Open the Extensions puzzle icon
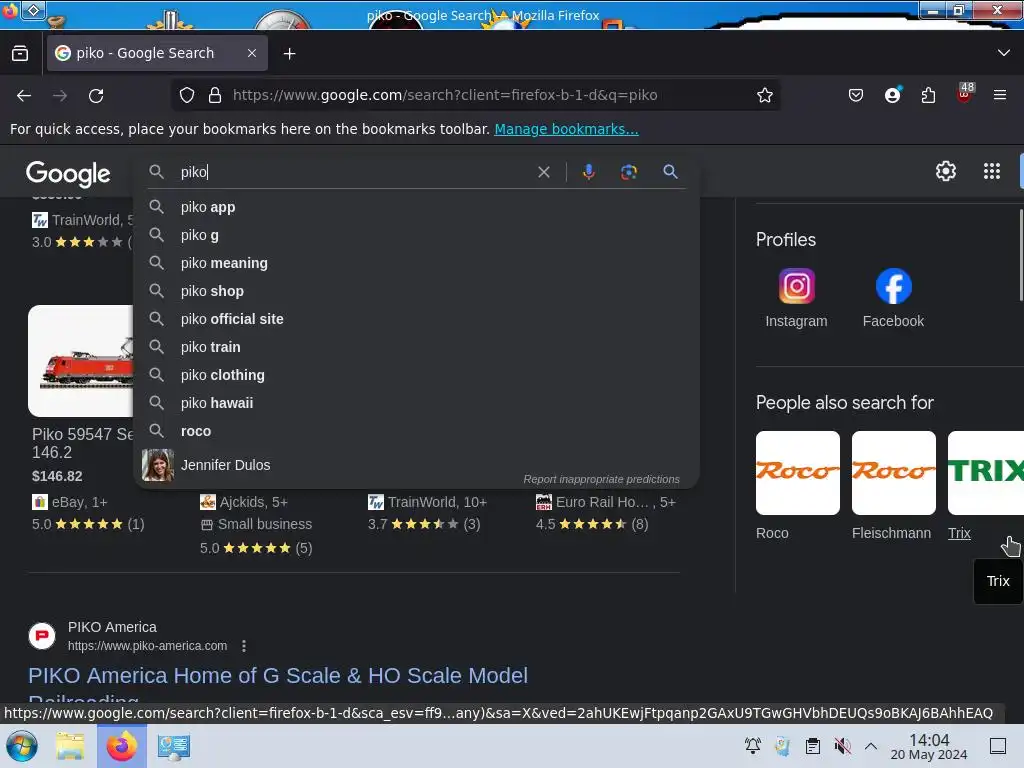The image size is (1024, 768). click(928, 95)
